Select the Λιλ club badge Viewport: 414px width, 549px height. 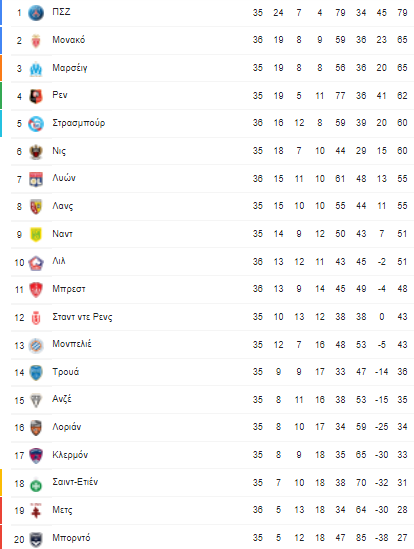pyautogui.click(x=36, y=263)
